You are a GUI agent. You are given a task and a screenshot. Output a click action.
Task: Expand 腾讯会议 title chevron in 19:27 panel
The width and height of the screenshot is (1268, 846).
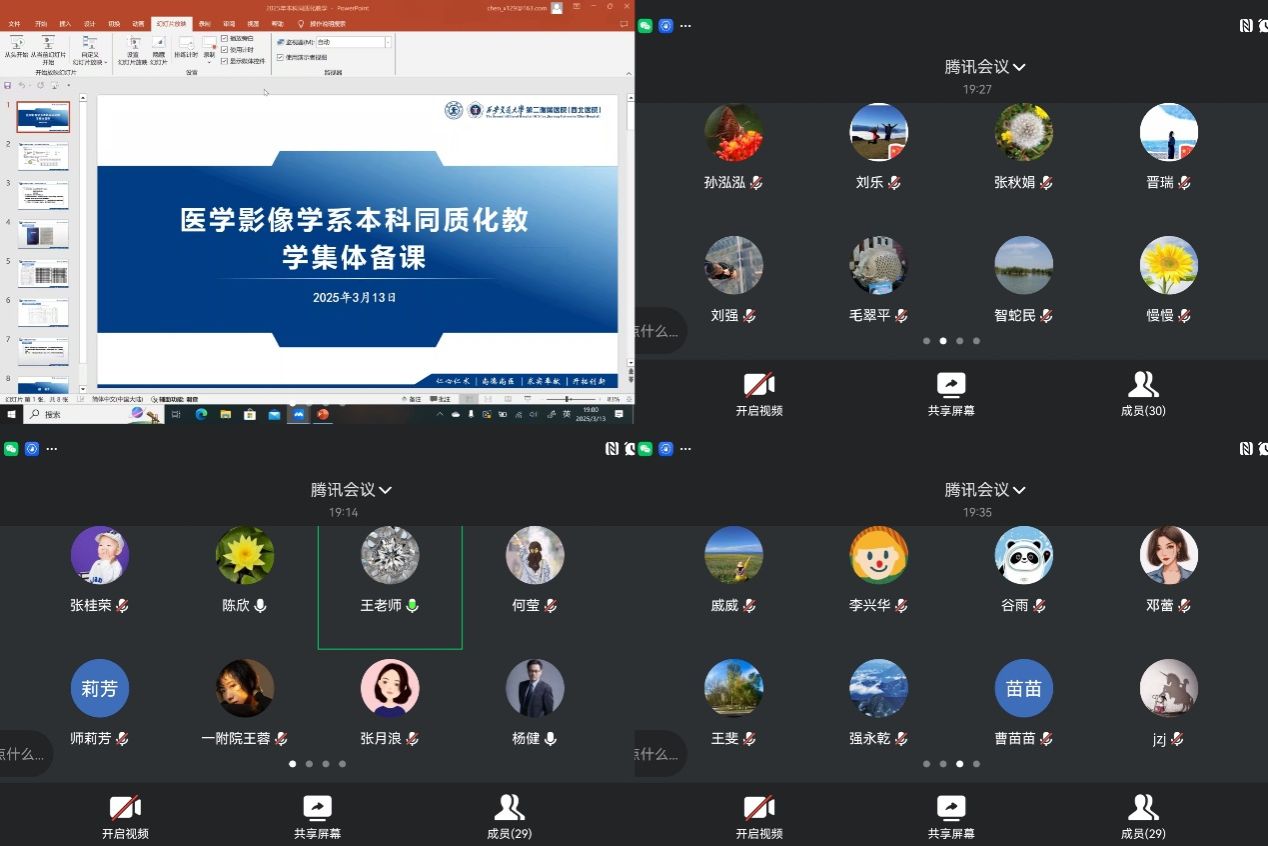tap(1019, 67)
